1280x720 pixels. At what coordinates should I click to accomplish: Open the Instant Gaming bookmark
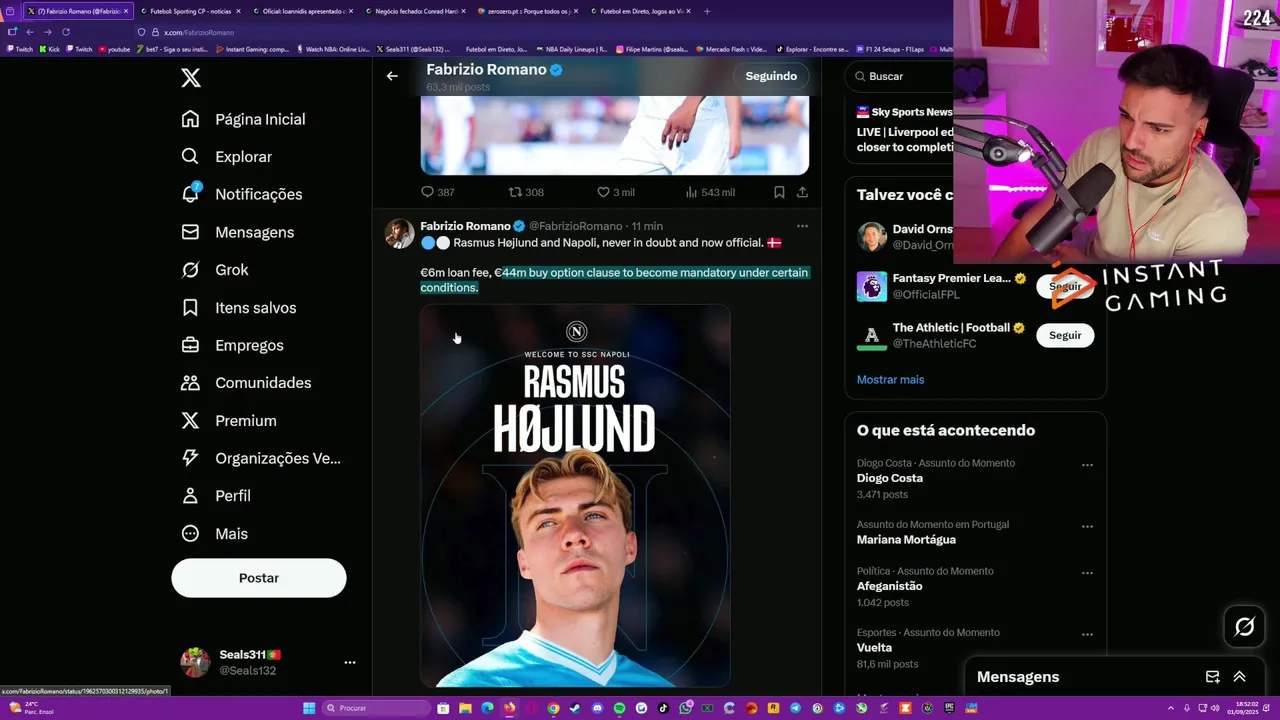pos(252,49)
